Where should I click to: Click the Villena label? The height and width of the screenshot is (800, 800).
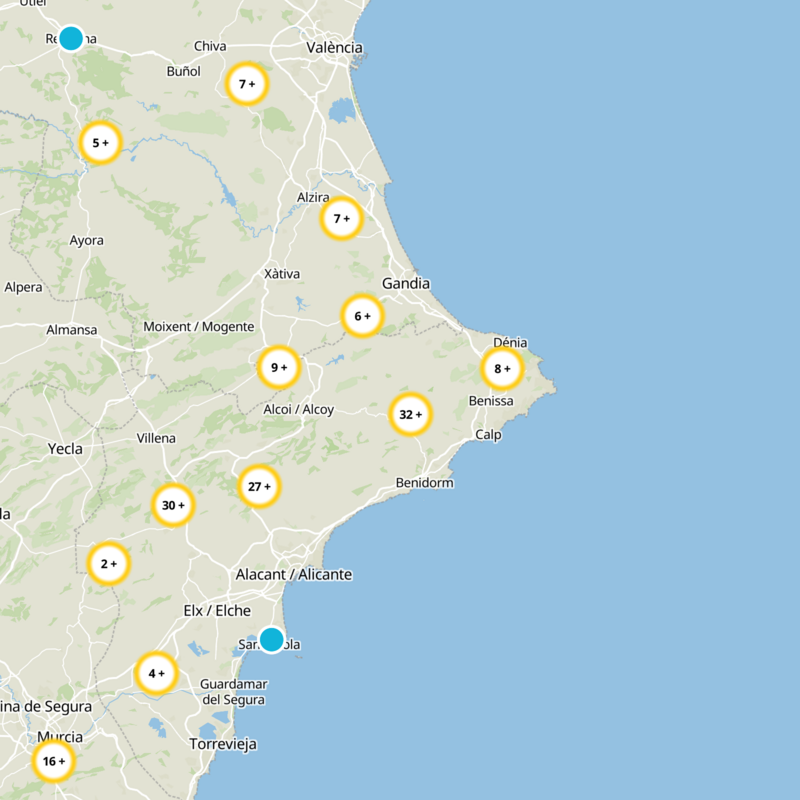156,438
